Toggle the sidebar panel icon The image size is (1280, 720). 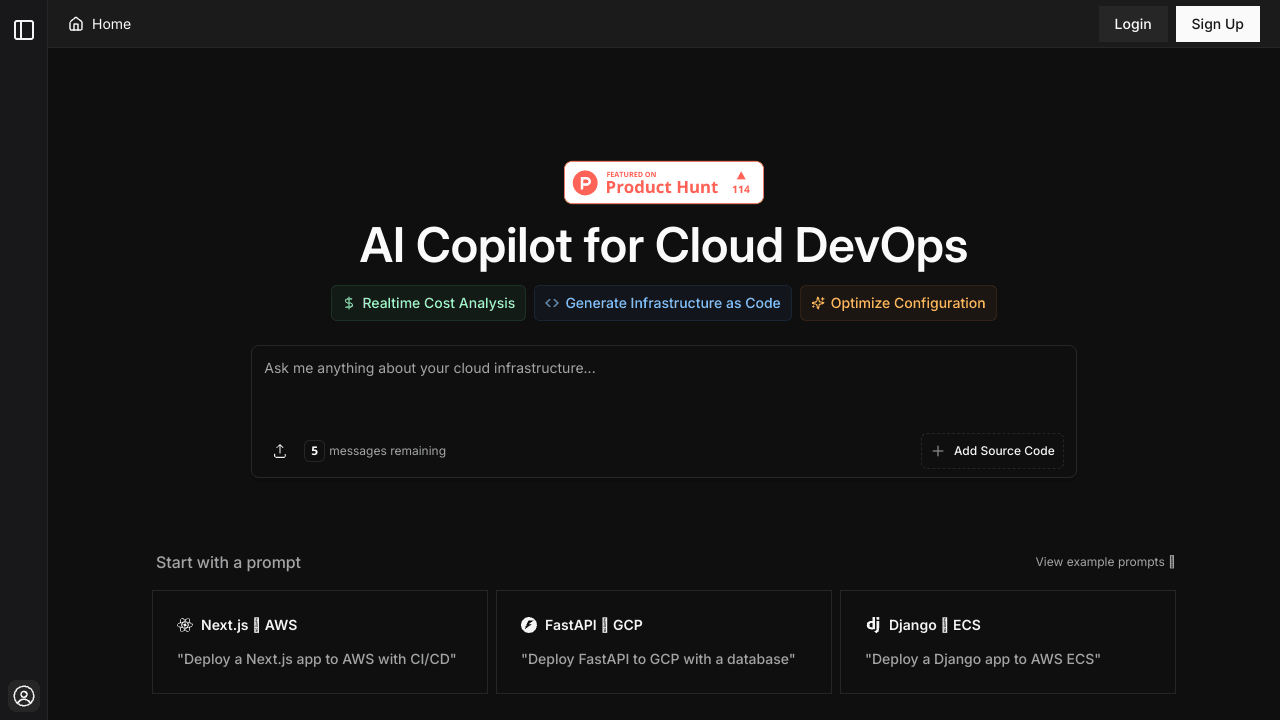click(24, 30)
